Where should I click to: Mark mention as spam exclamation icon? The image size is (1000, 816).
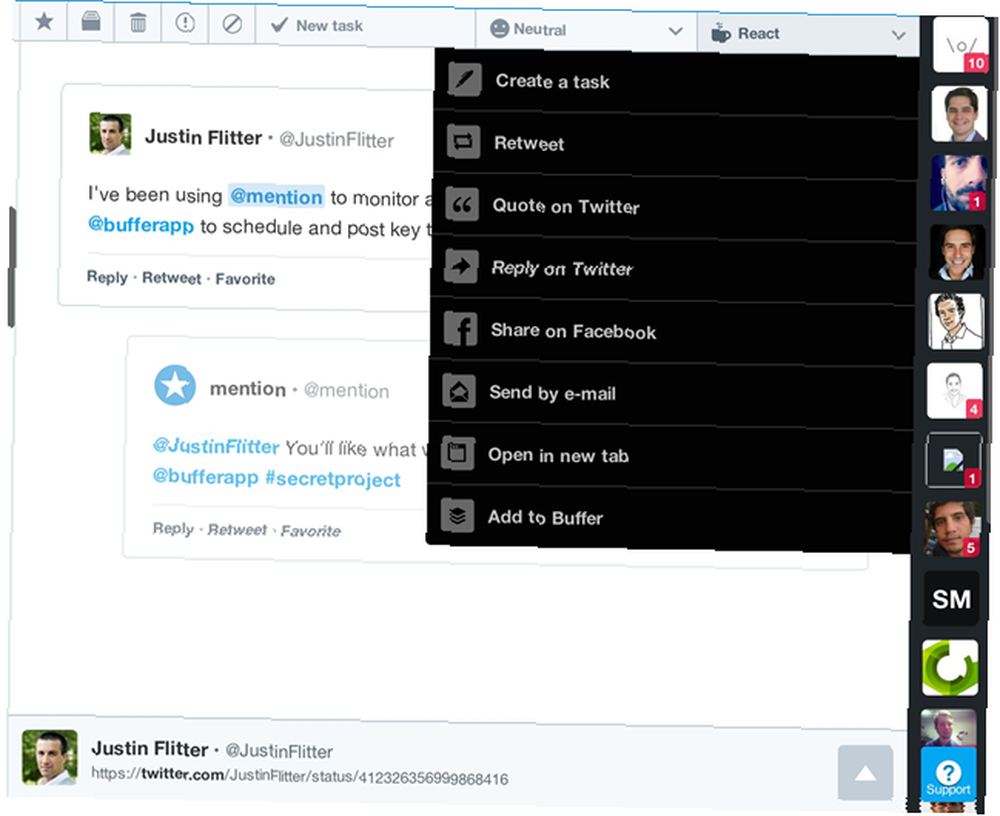[185, 24]
